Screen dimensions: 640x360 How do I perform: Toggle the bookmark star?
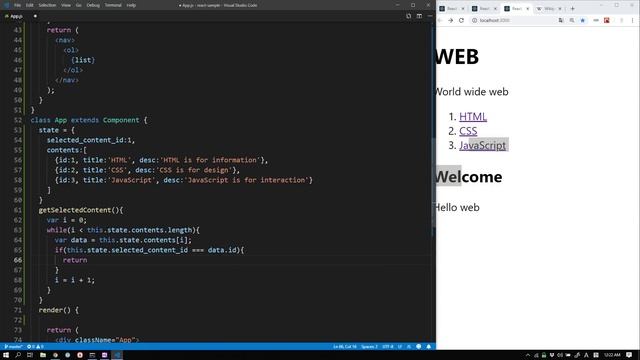(x=582, y=20)
